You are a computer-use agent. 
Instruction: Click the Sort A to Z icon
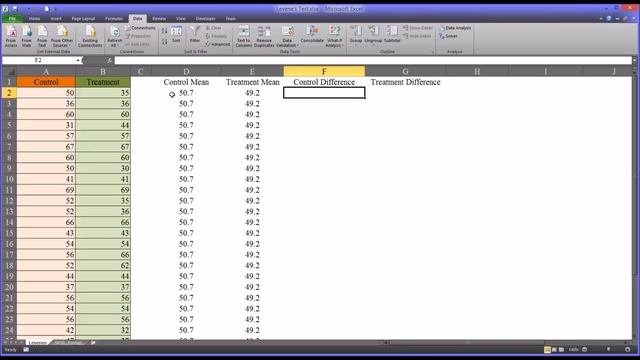(x=164, y=31)
